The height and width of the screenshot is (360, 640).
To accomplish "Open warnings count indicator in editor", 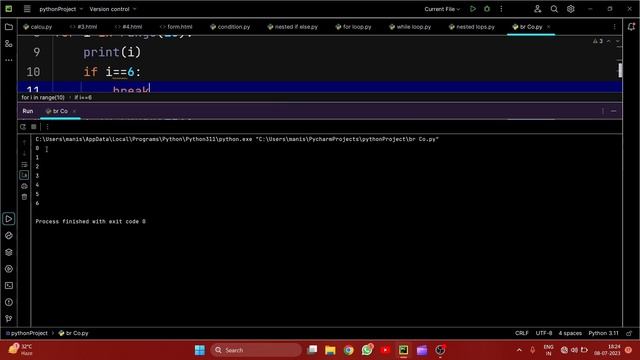I will (598, 41).
